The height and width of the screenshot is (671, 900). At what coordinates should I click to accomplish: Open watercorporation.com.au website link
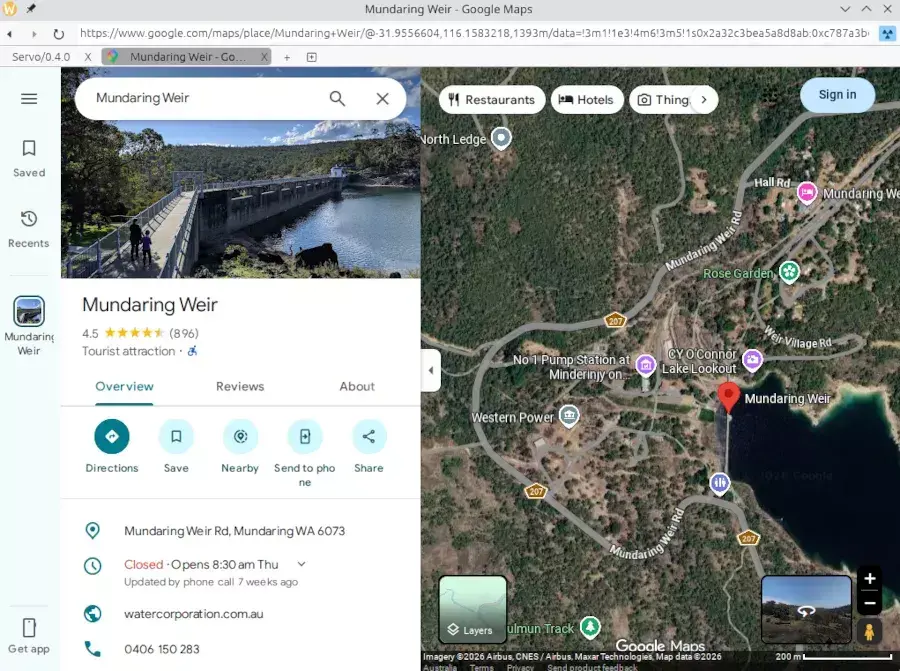tap(193, 614)
